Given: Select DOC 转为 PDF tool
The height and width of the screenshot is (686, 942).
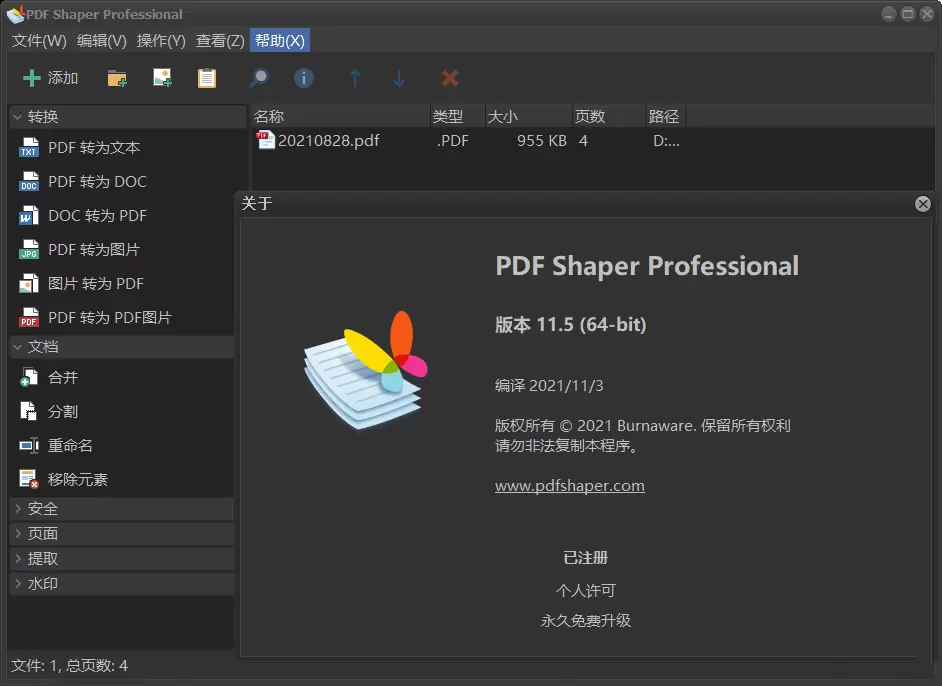Looking at the screenshot, I should [97, 215].
